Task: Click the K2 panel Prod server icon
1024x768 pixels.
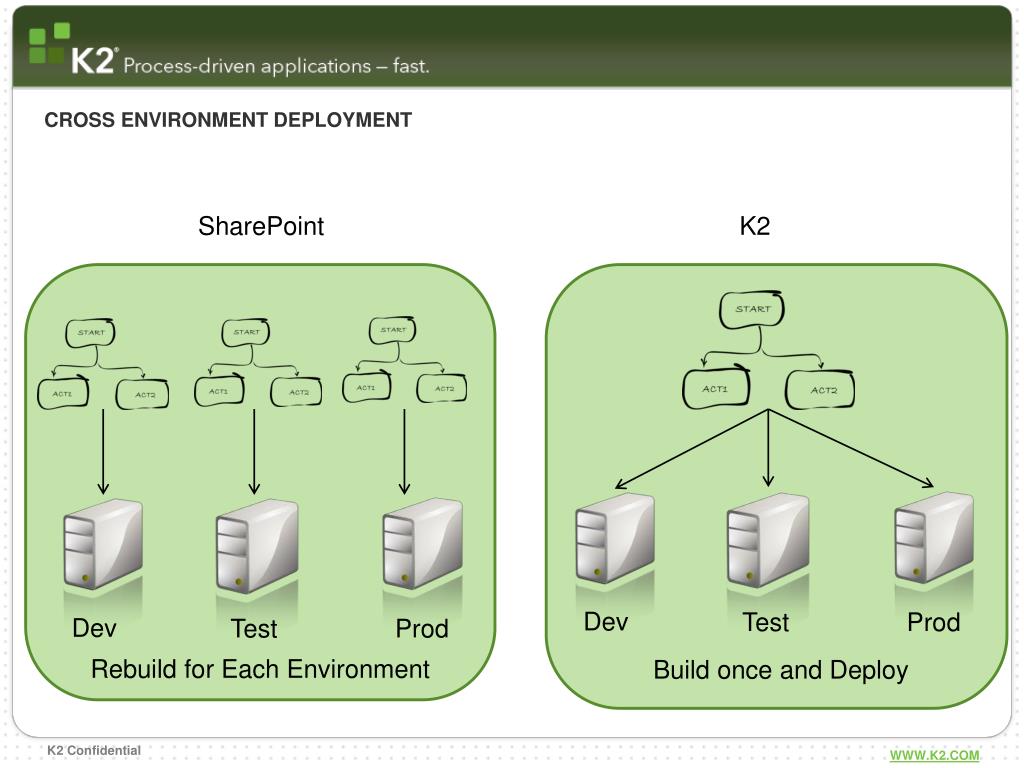Action: [934, 537]
